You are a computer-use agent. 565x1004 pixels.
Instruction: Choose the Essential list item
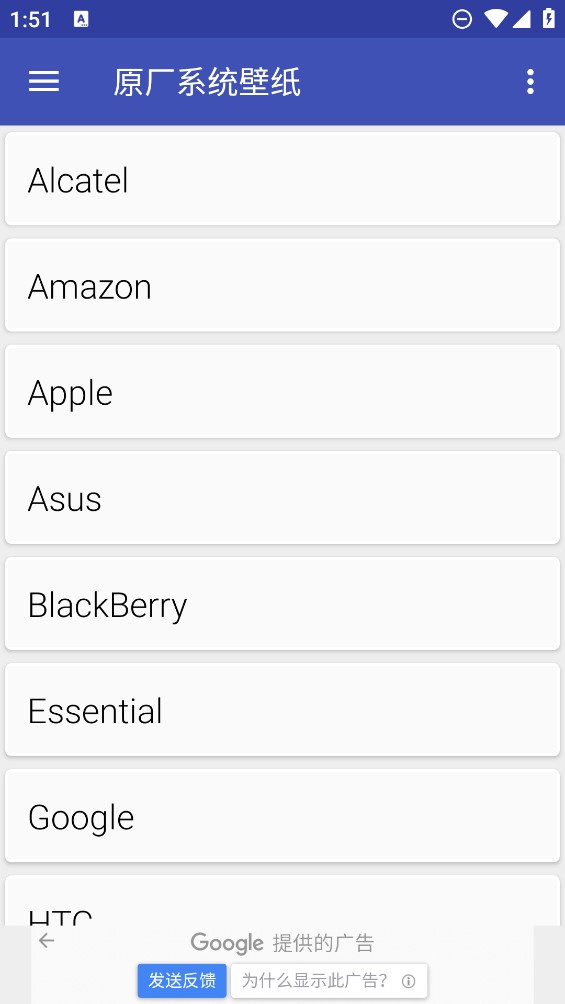(x=282, y=709)
